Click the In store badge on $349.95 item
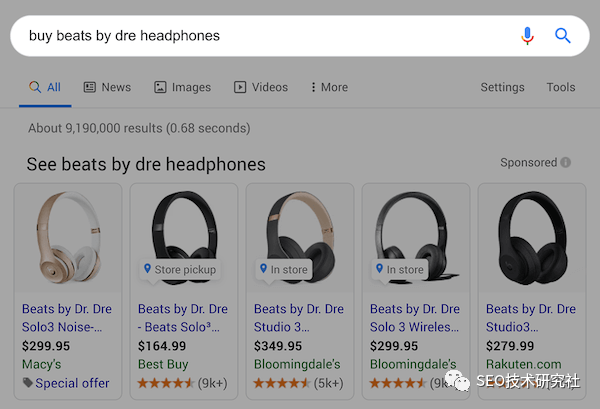The width and height of the screenshot is (600, 409). (x=284, y=270)
